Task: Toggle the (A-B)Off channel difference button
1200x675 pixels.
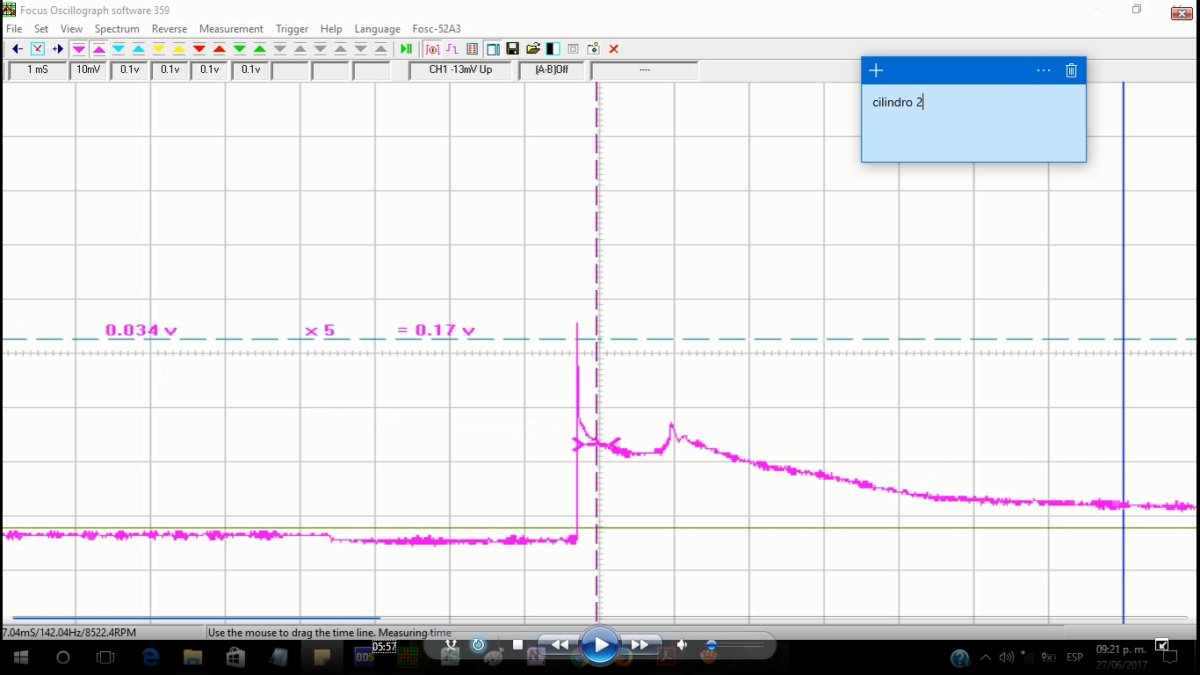Action: (x=551, y=70)
